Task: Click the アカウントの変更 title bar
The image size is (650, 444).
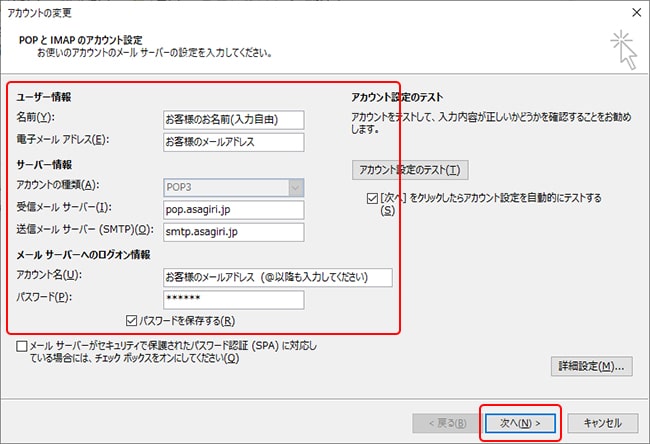Action: (300, 10)
